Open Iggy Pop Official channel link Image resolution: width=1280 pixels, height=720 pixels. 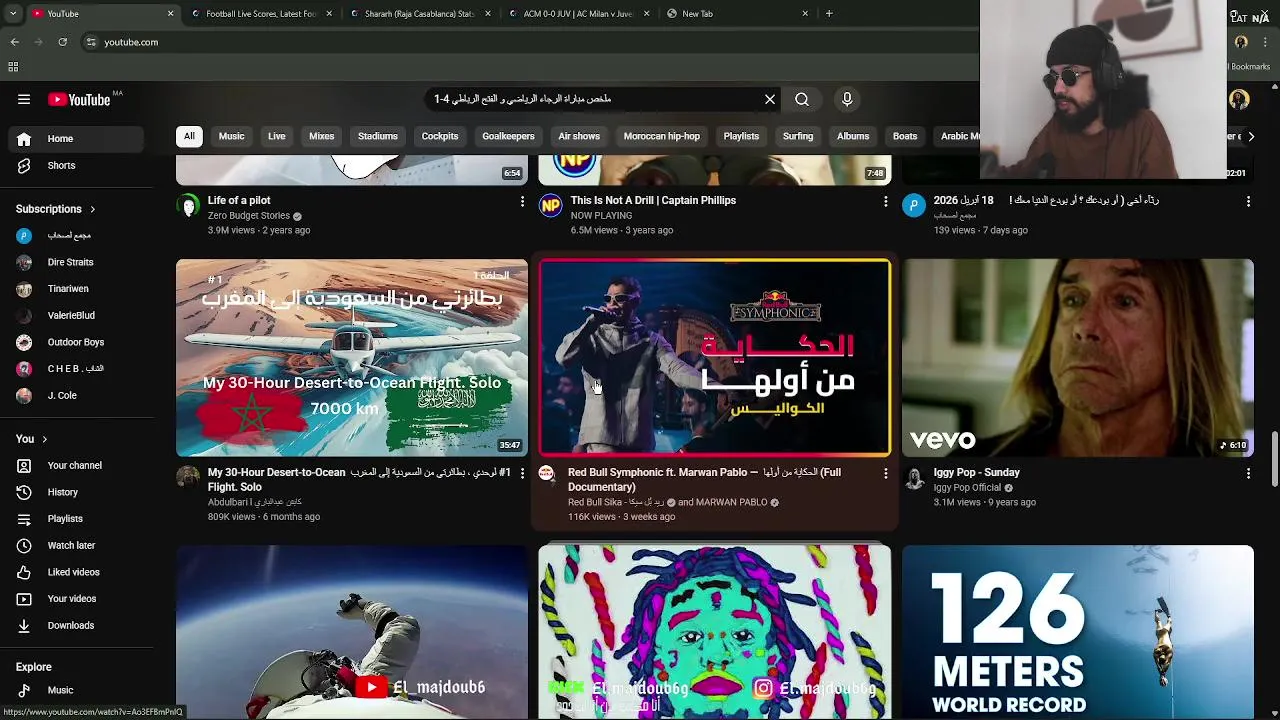click(x=967, y=488)
